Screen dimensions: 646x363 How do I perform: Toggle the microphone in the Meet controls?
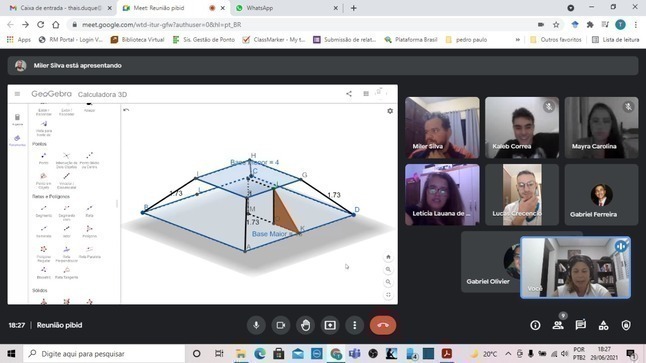(x=256, y=325)
